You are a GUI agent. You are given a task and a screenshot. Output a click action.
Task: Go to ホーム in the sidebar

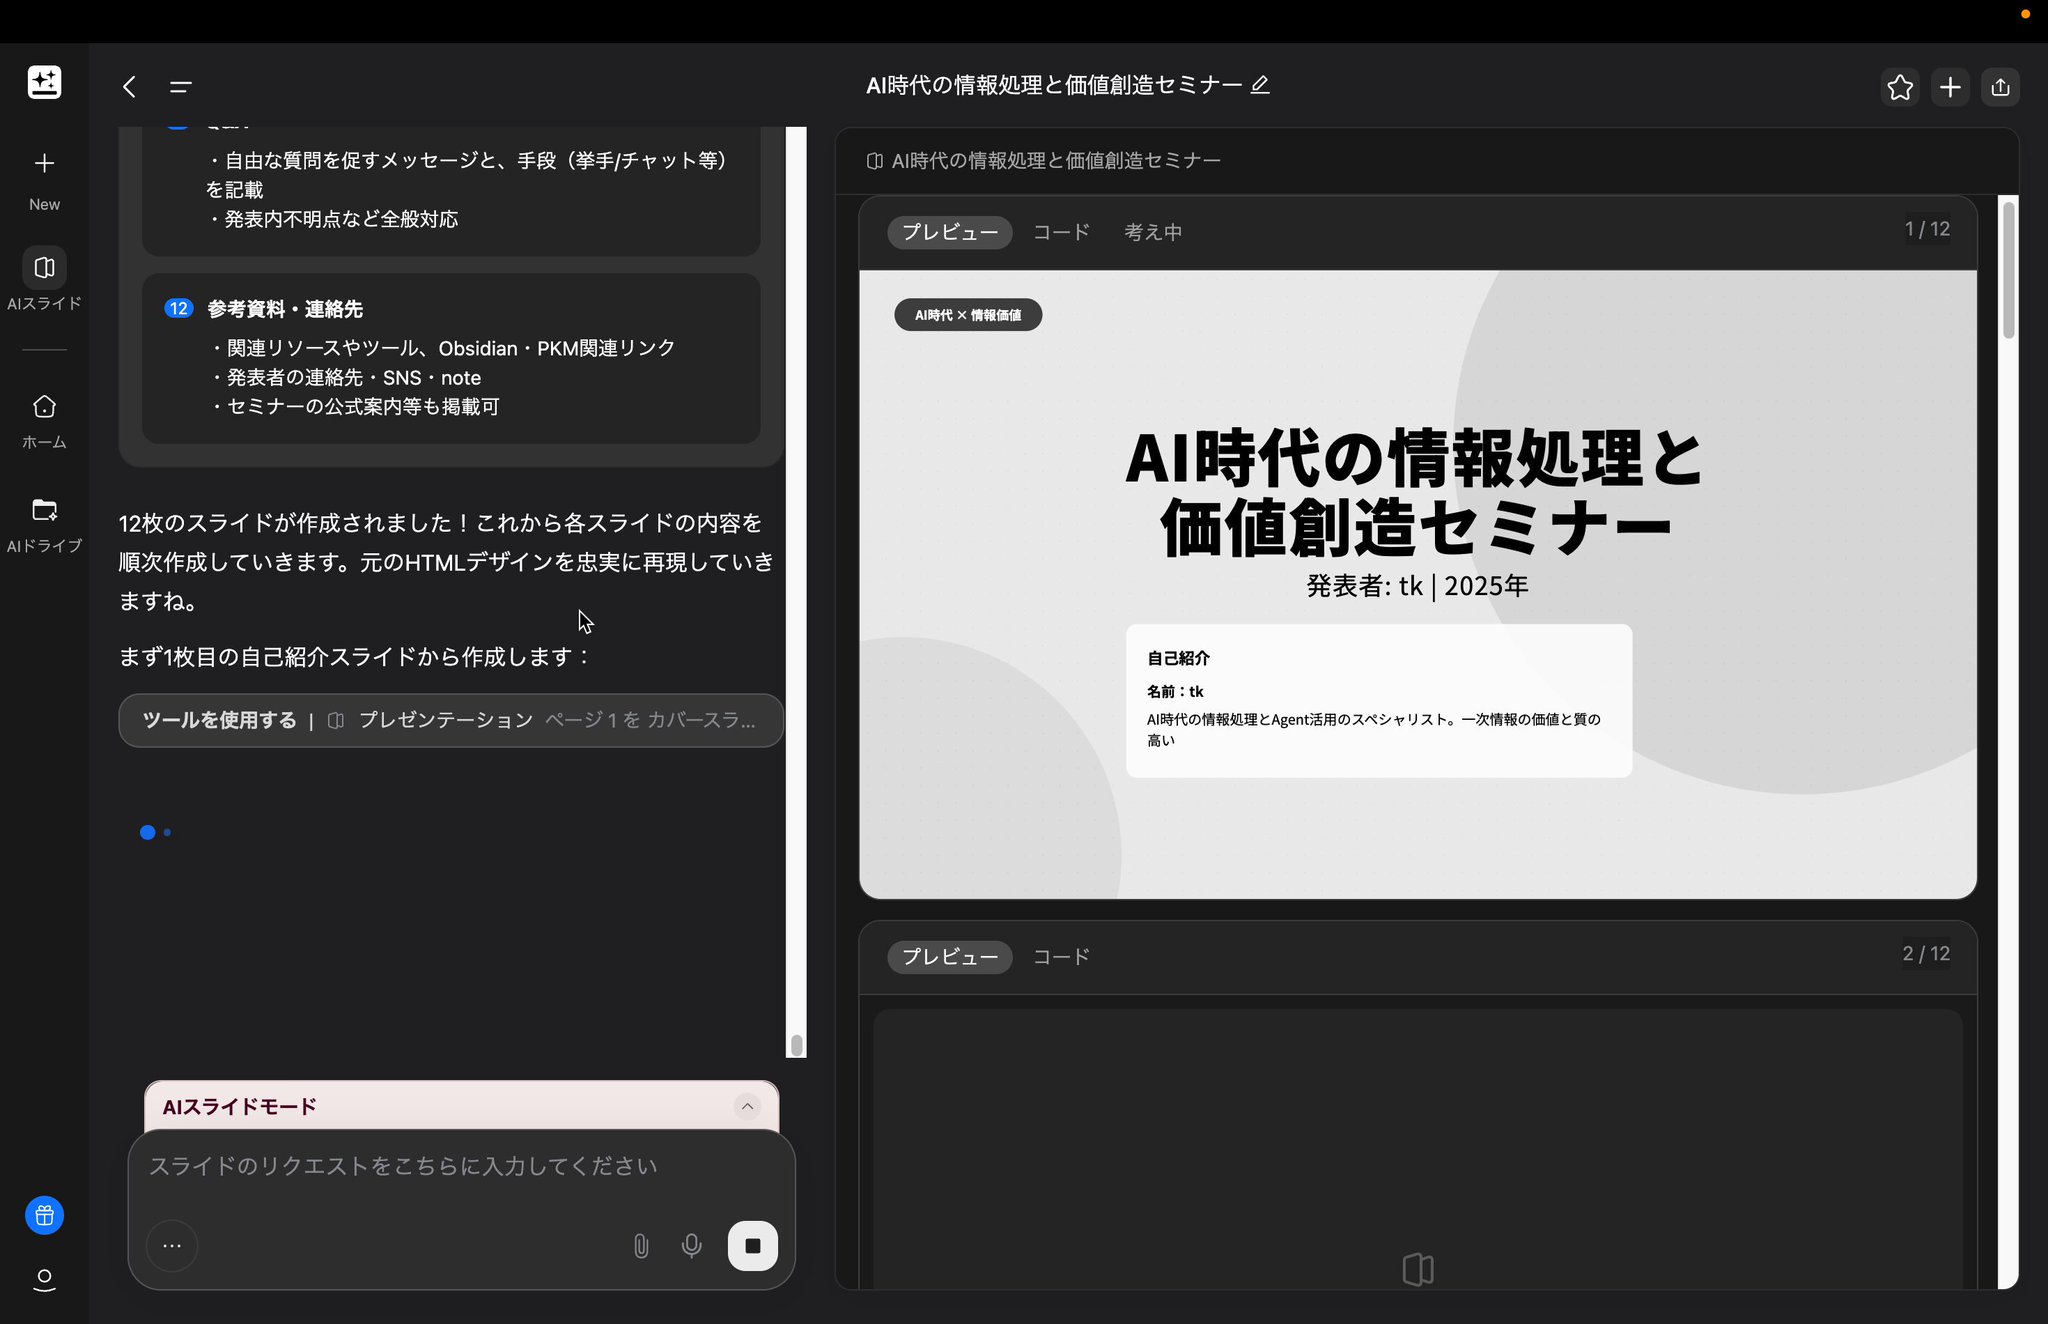coord(44,407)
